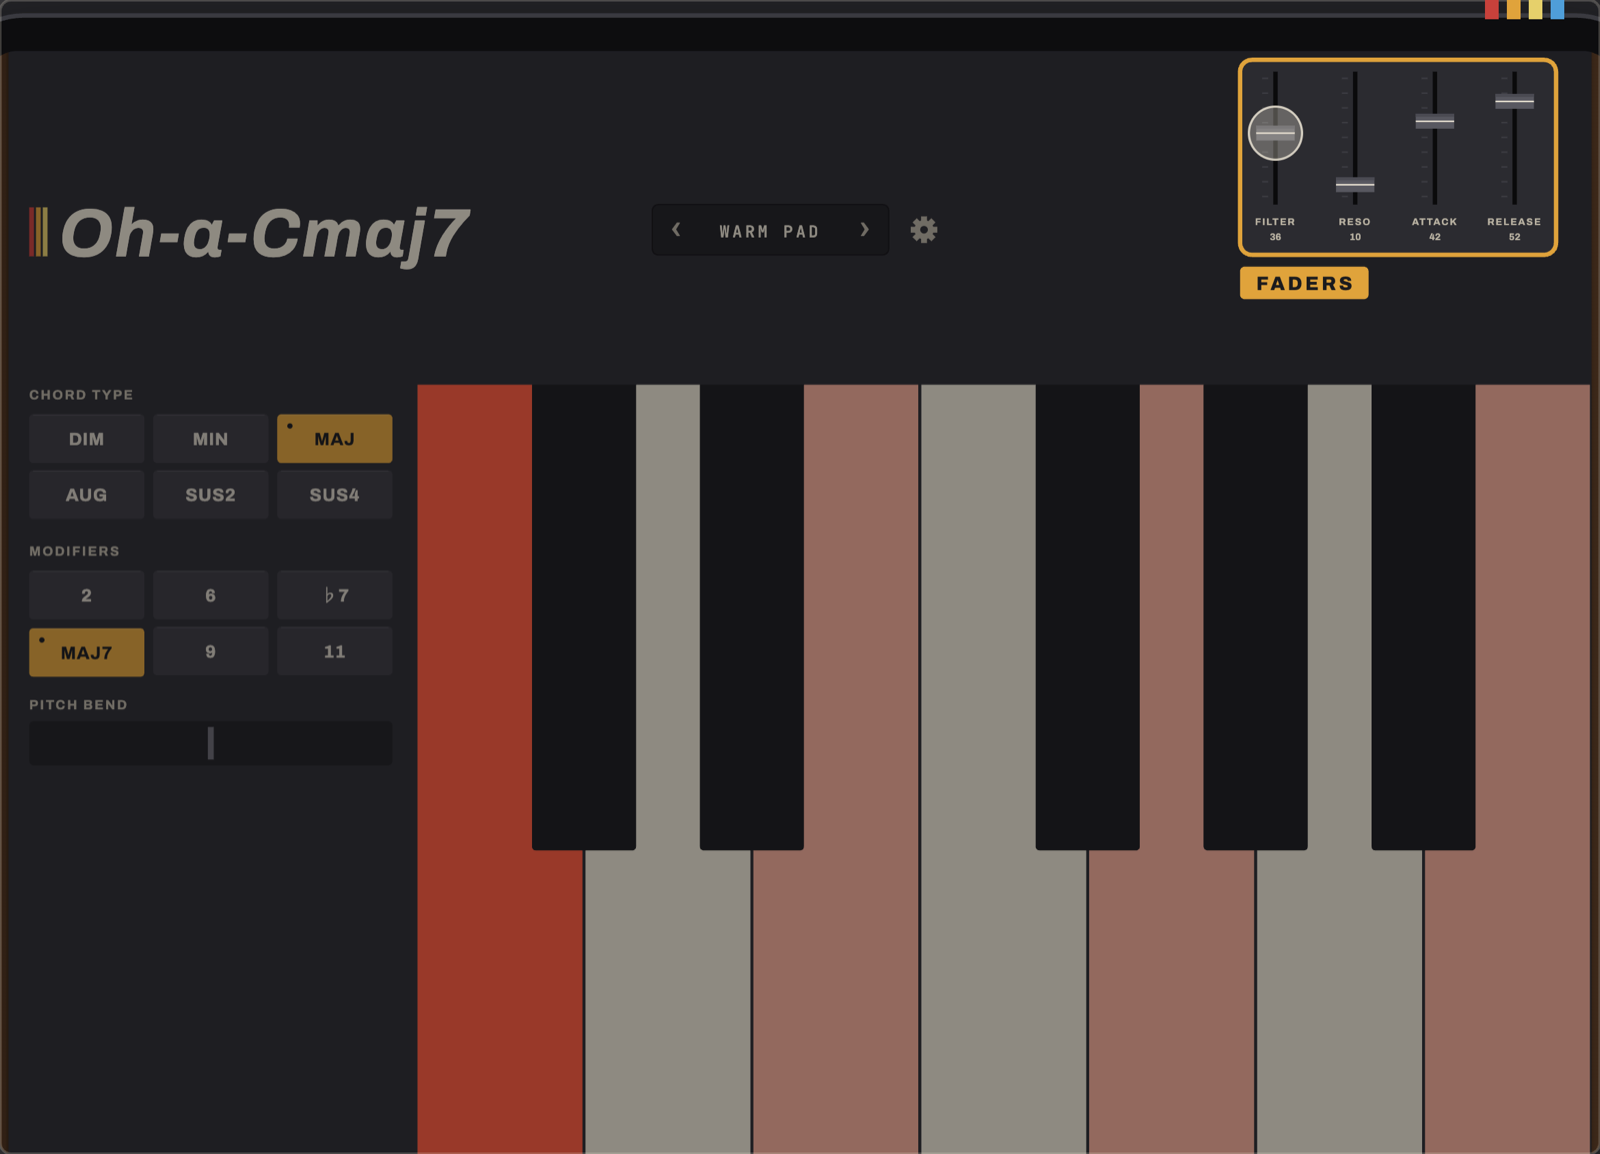Select the AUG chord type
The image size is (1600, 1154).
(x=86, y=495)
